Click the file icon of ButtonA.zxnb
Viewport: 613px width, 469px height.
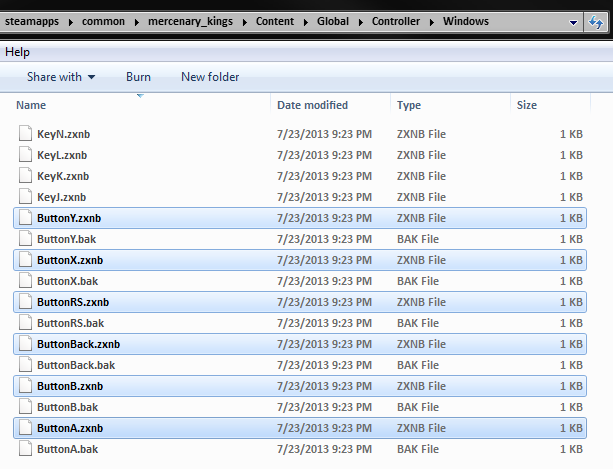click(x=25, y=428)
